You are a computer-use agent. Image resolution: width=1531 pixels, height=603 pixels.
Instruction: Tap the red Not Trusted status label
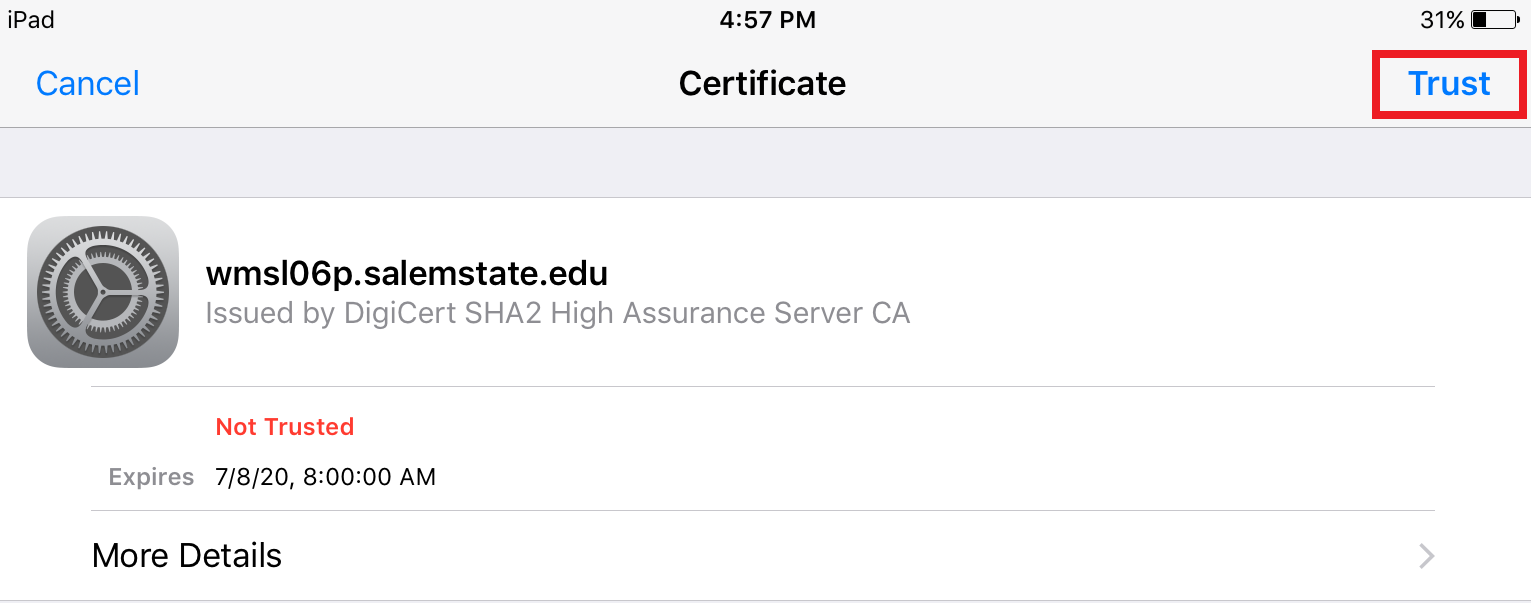tap(285, 427)
